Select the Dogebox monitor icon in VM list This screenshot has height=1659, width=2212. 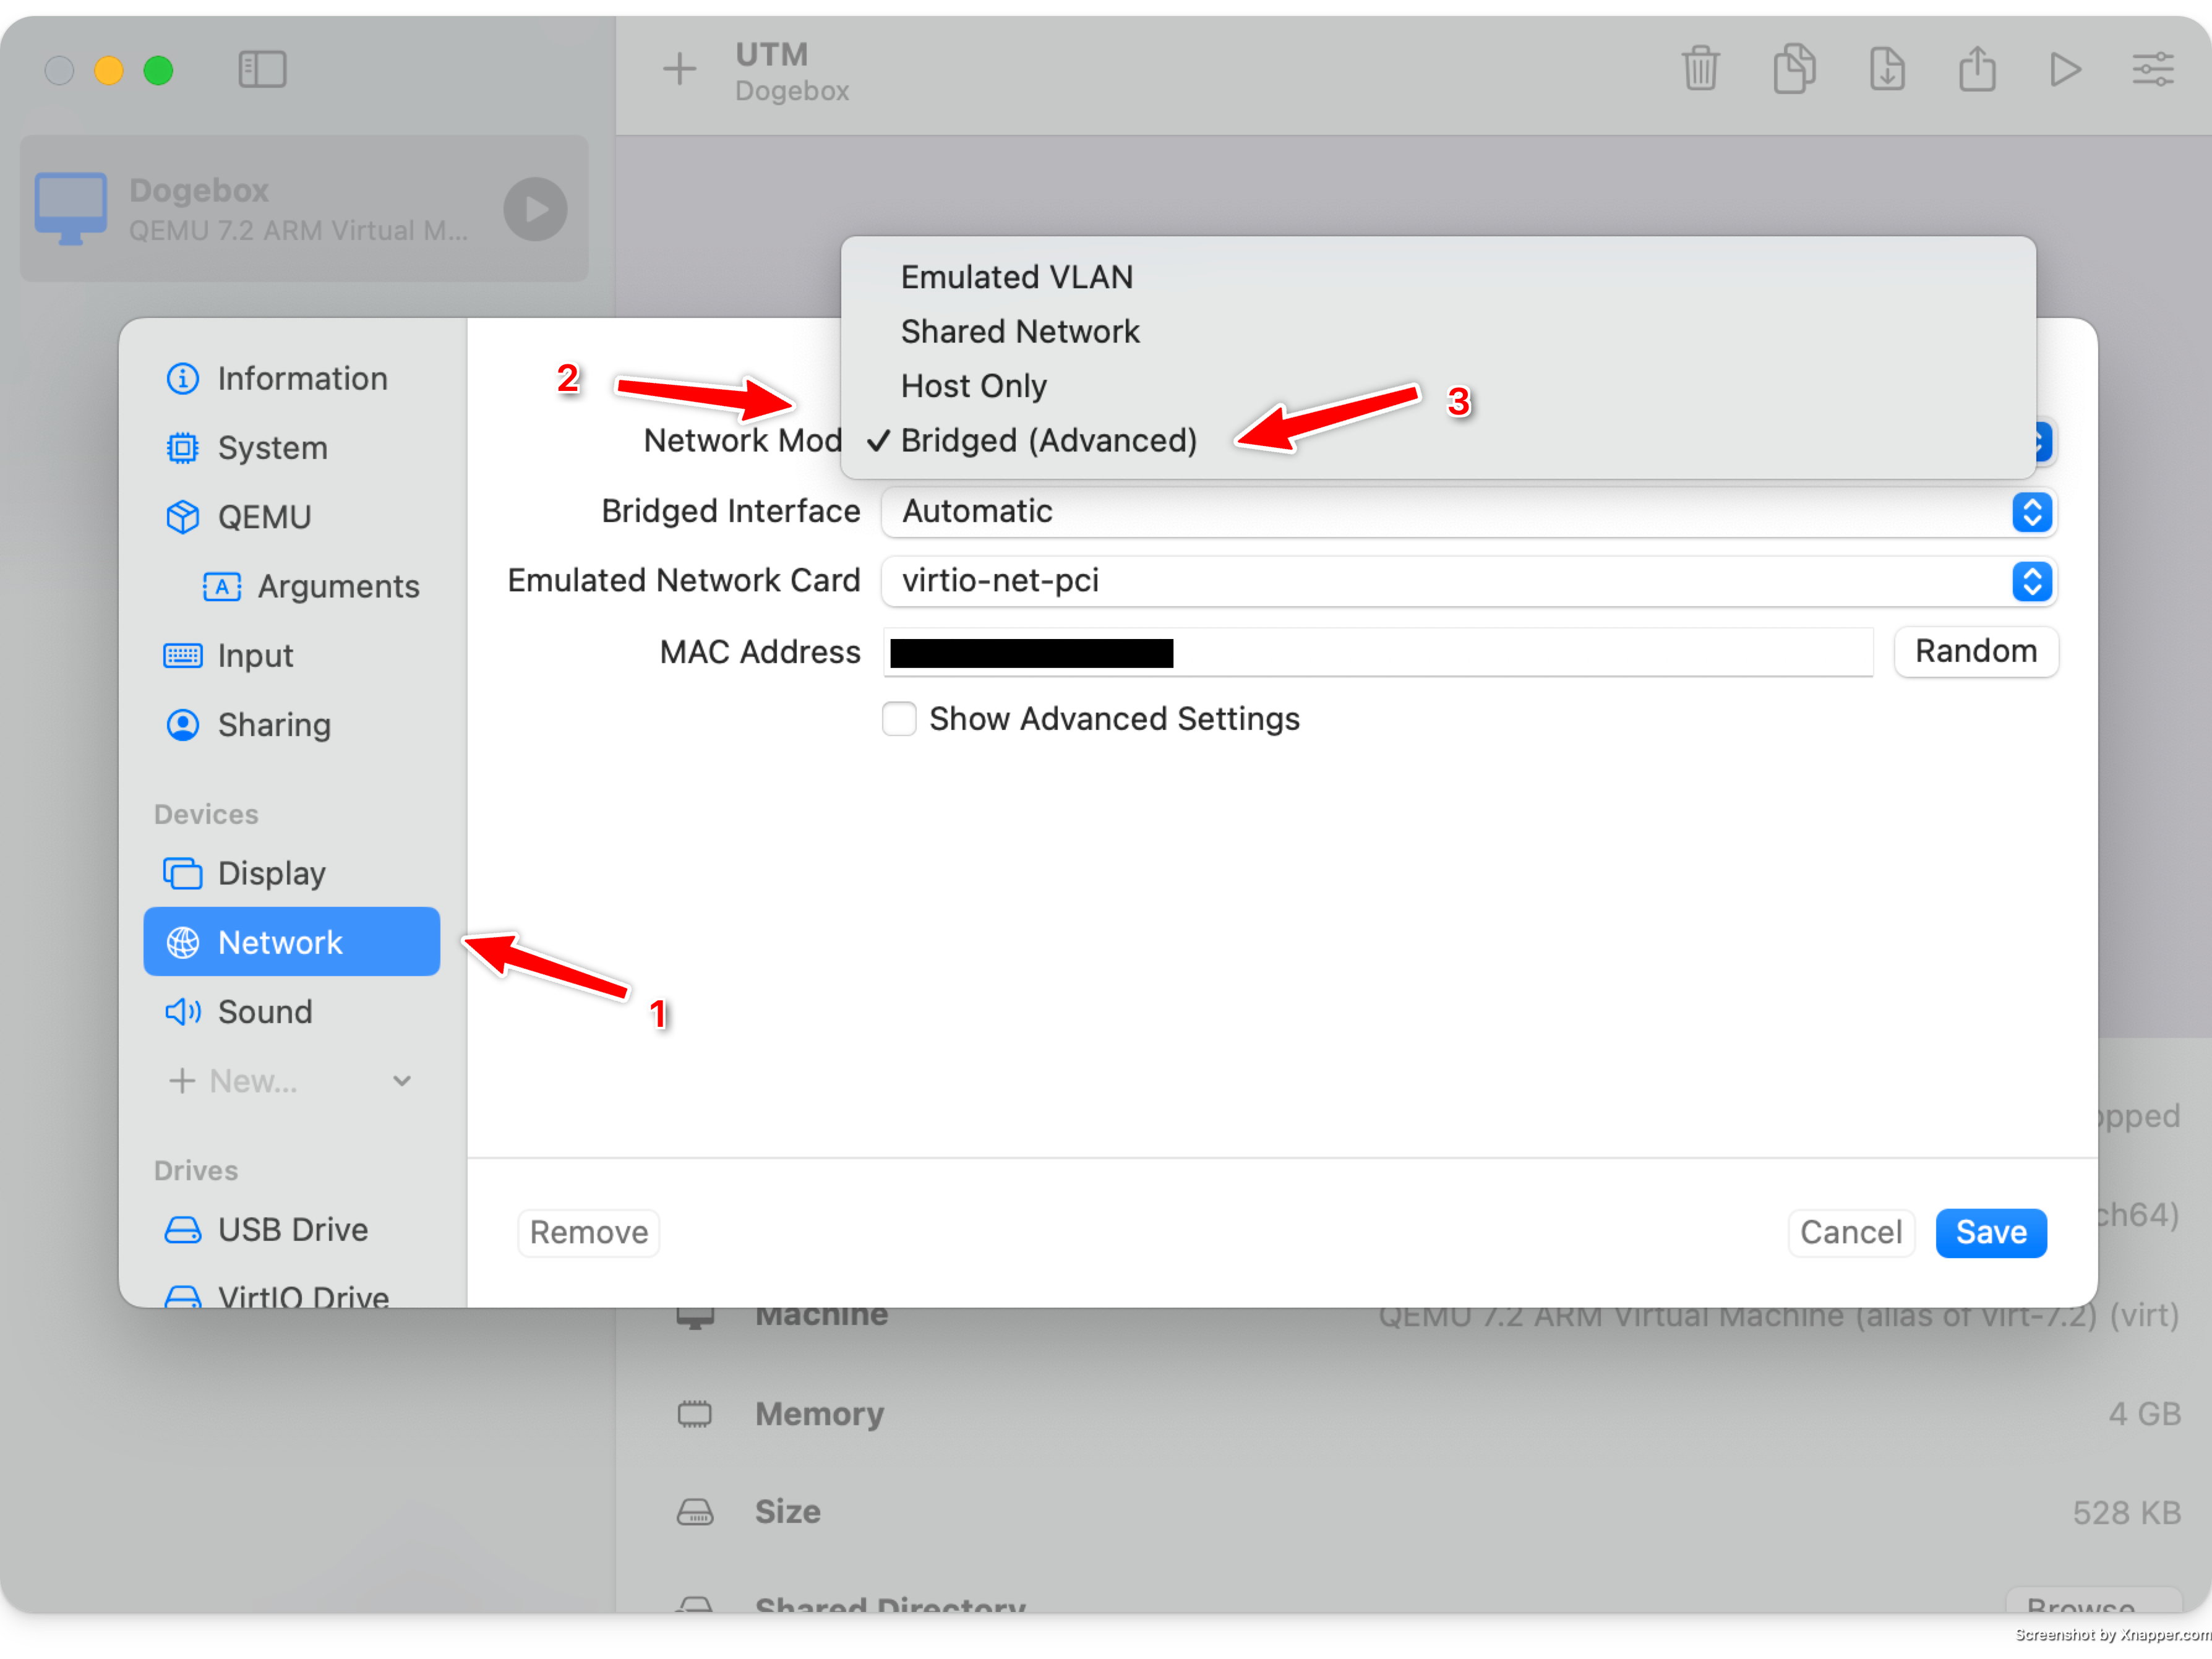tap(71, 208)
